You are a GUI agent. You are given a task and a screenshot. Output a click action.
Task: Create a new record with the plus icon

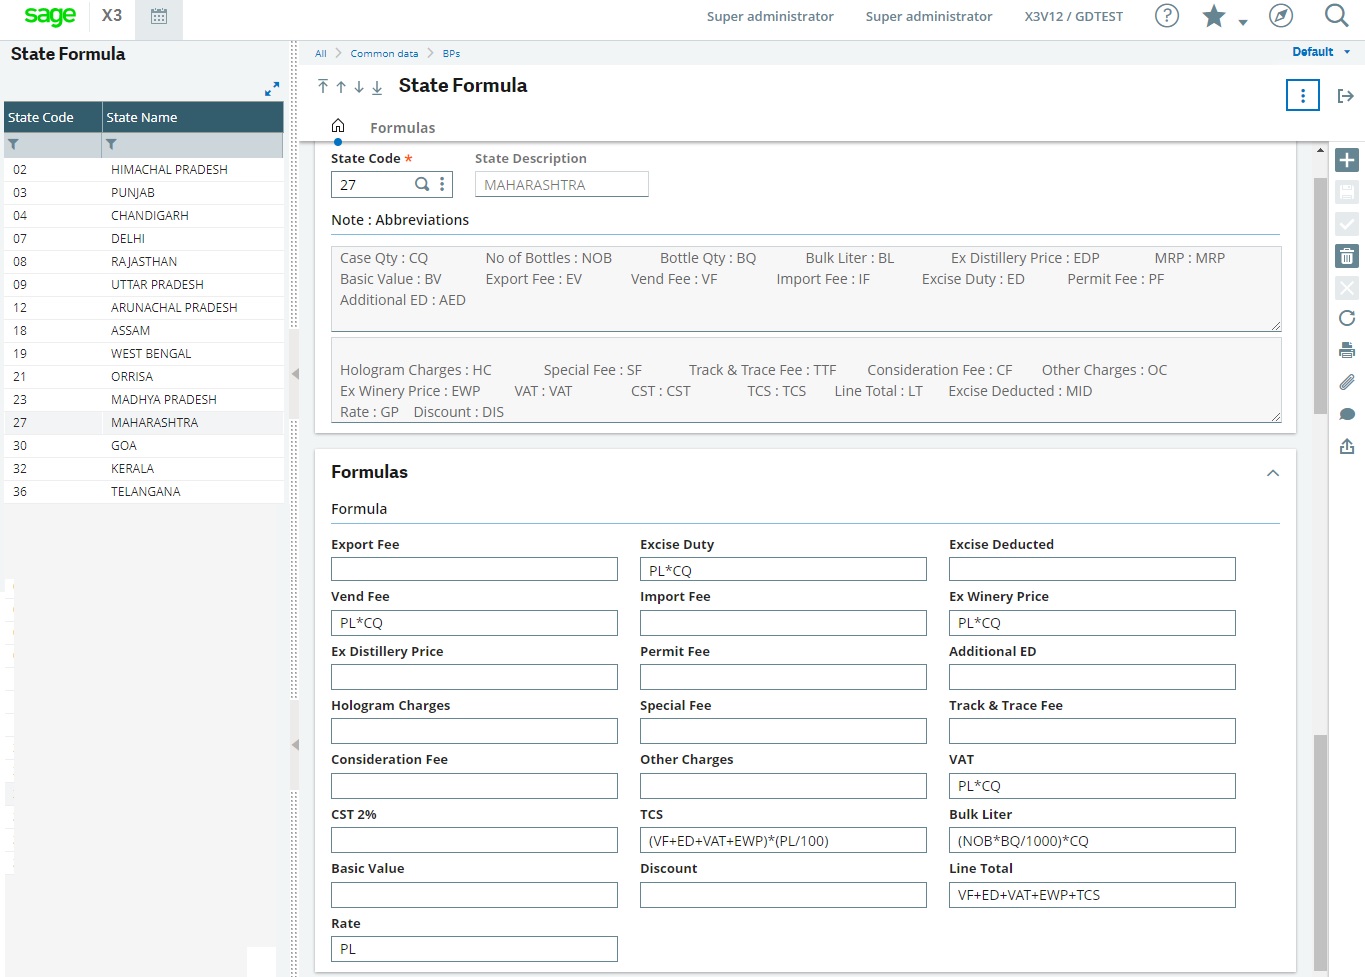[x=1347, y=159]
